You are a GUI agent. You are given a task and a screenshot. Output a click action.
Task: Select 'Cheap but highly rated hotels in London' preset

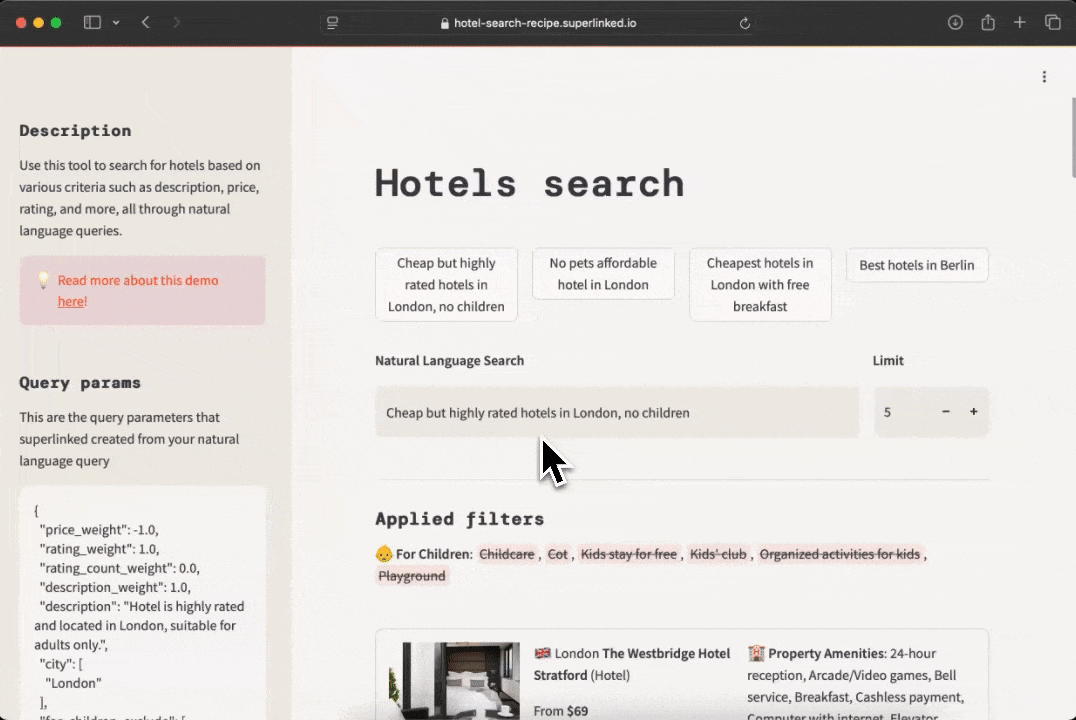click(x=446, y=284)
